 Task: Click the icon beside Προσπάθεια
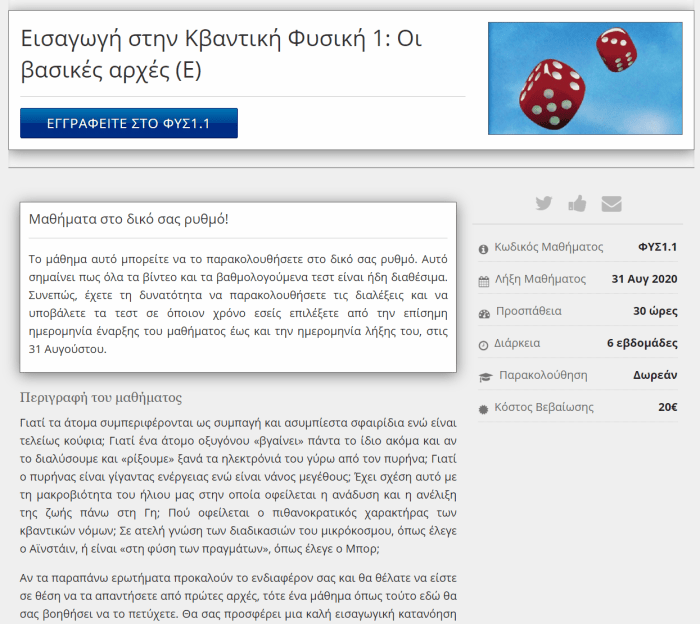pyautogui.click(x=484, y=312)
